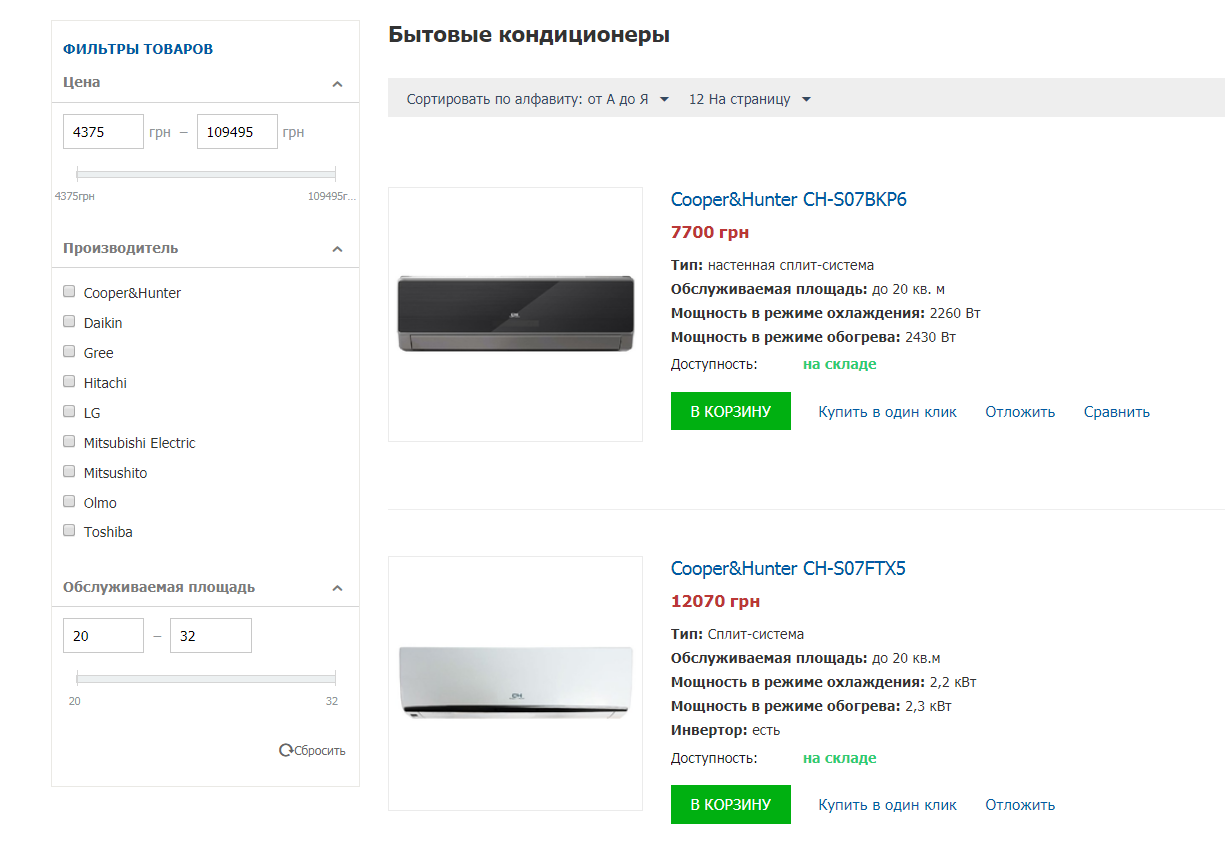The image size is (1225, 850).
Task: Click the Сбросить reset link text
Action: 320,751
